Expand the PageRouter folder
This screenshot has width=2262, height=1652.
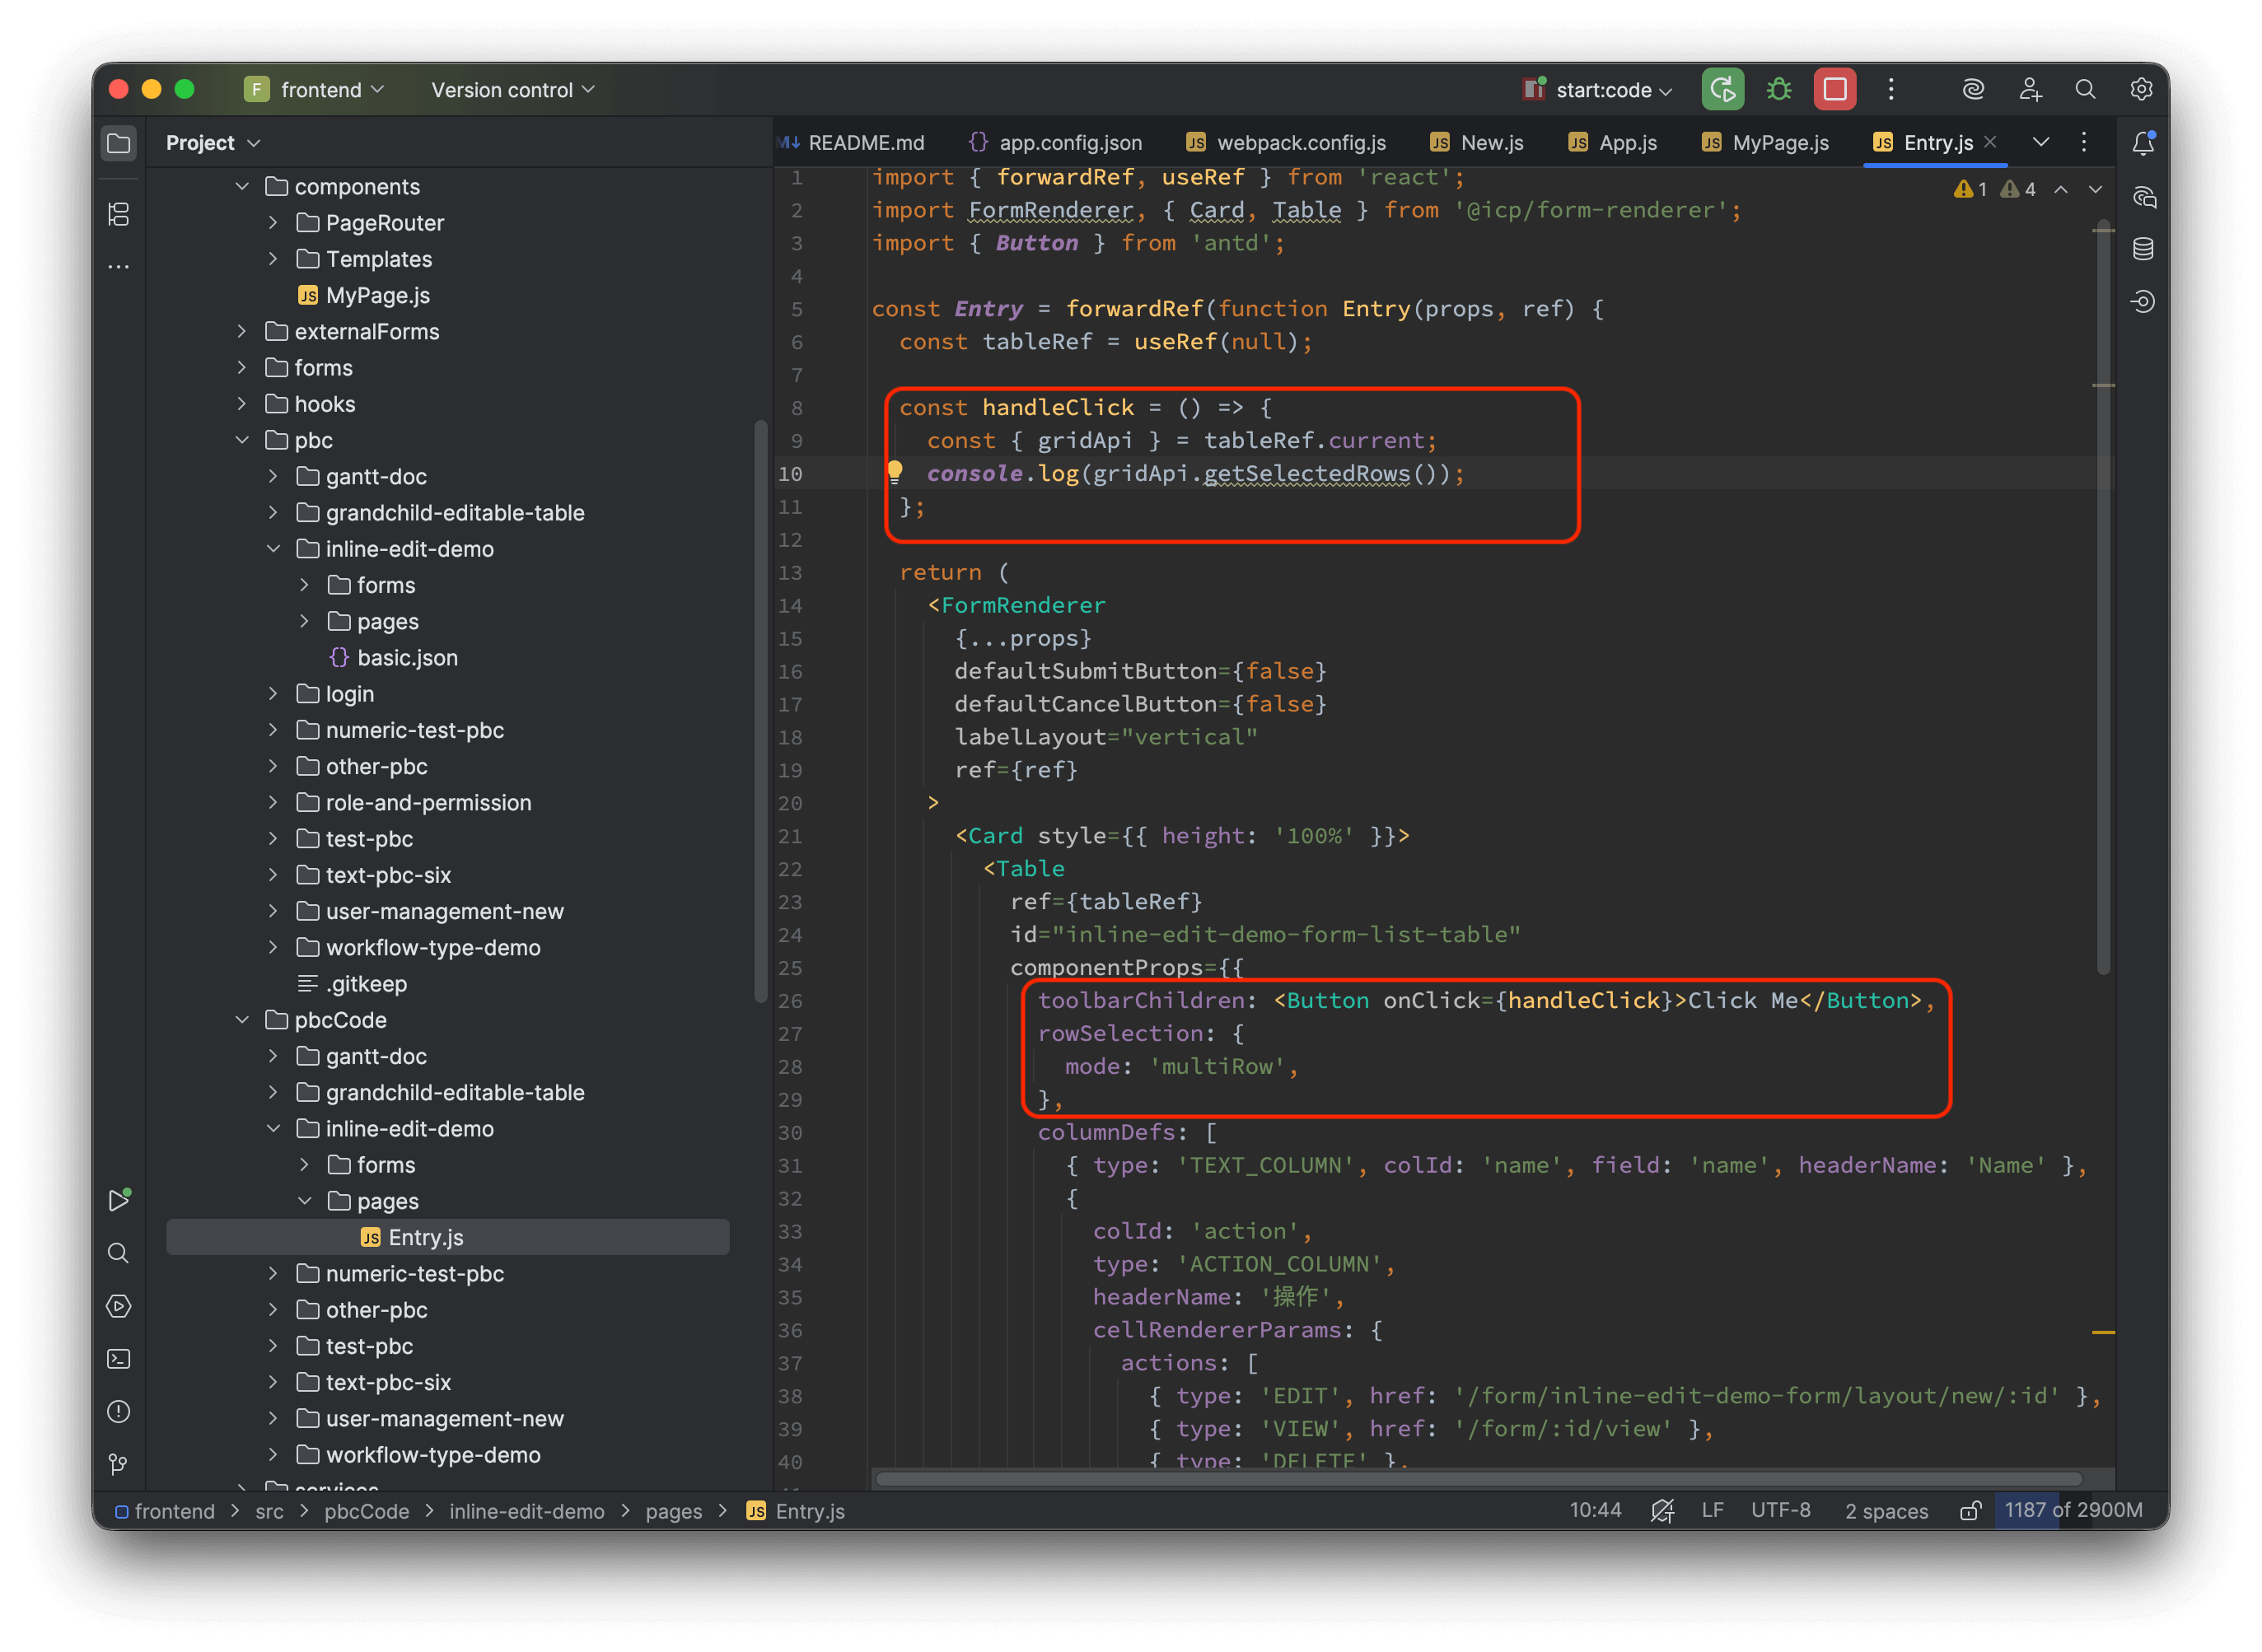tap(273, 222)
